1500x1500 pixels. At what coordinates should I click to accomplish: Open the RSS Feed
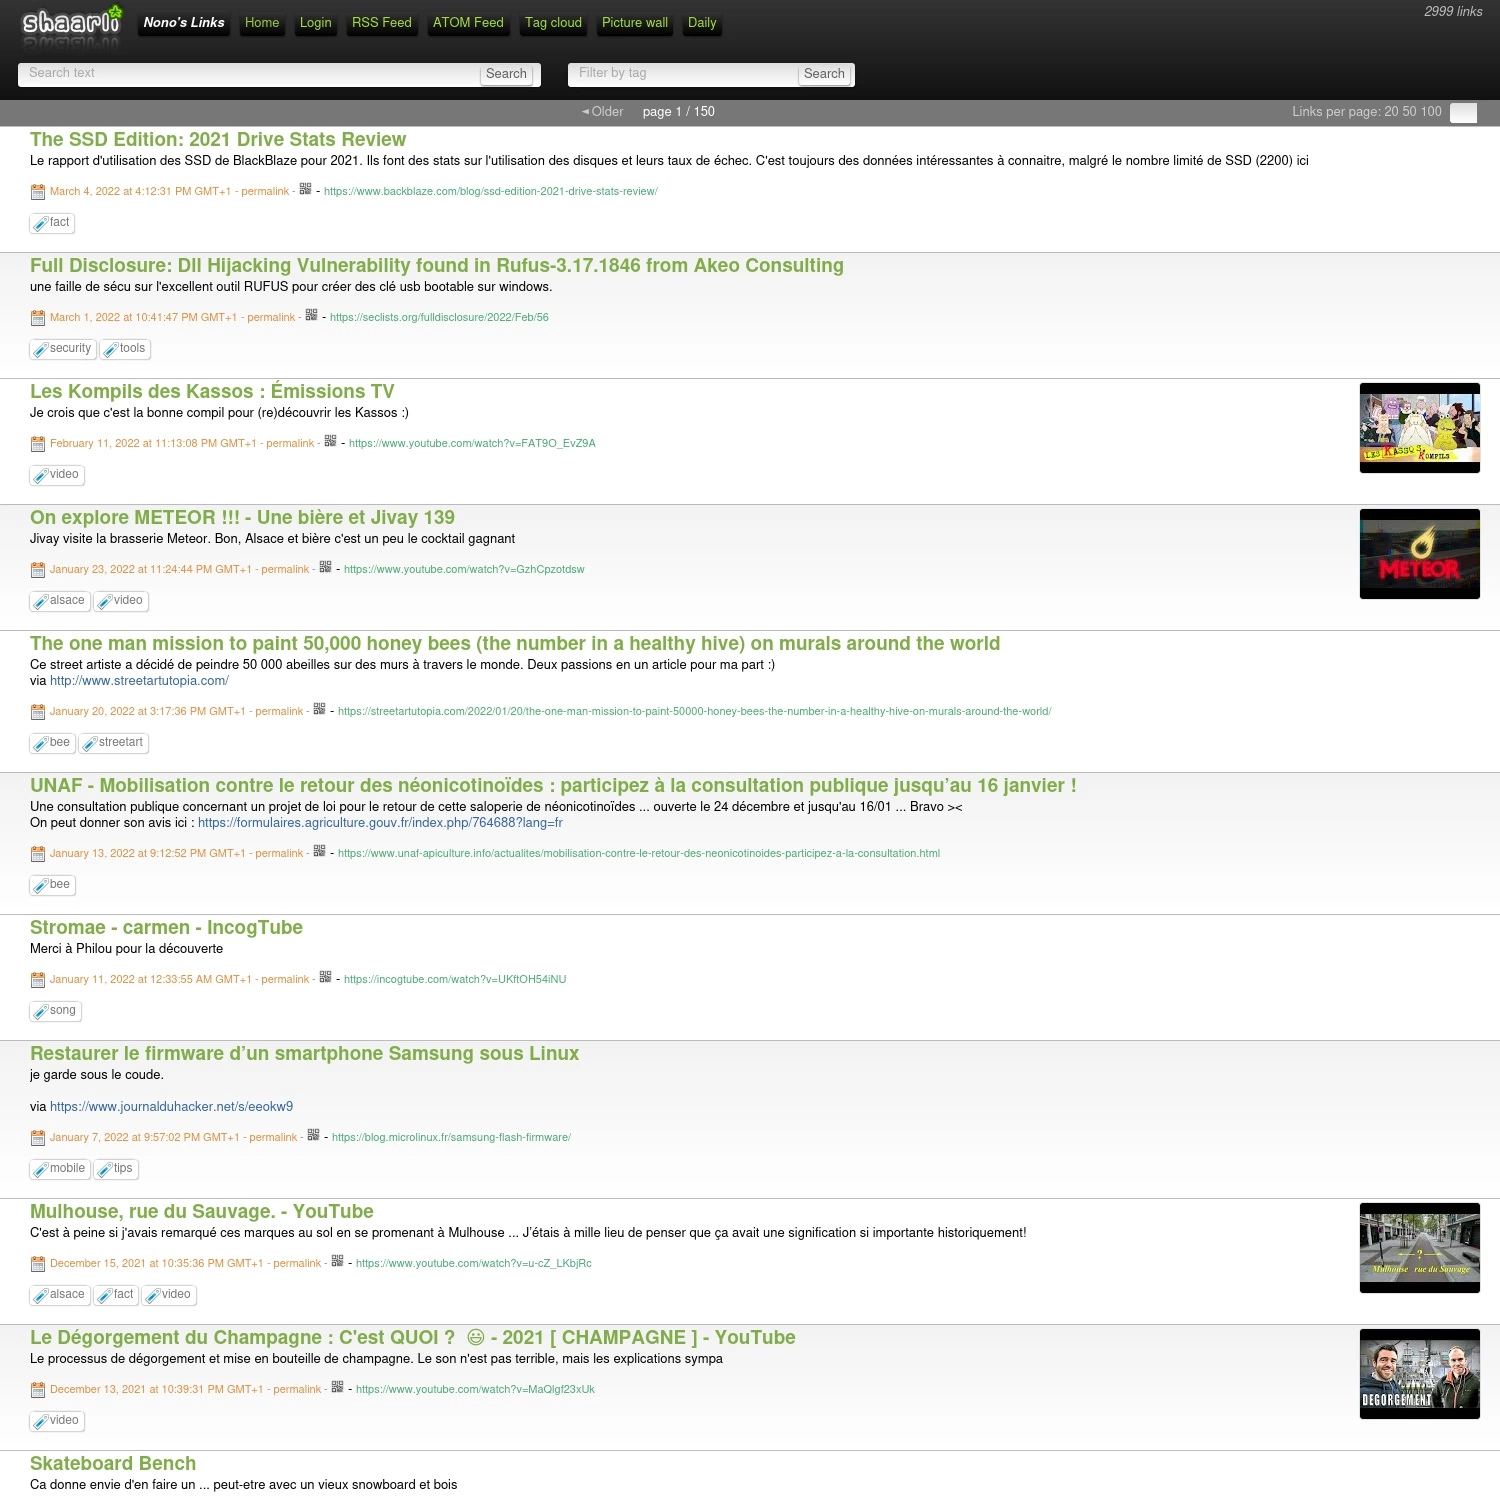click(381, 22)
